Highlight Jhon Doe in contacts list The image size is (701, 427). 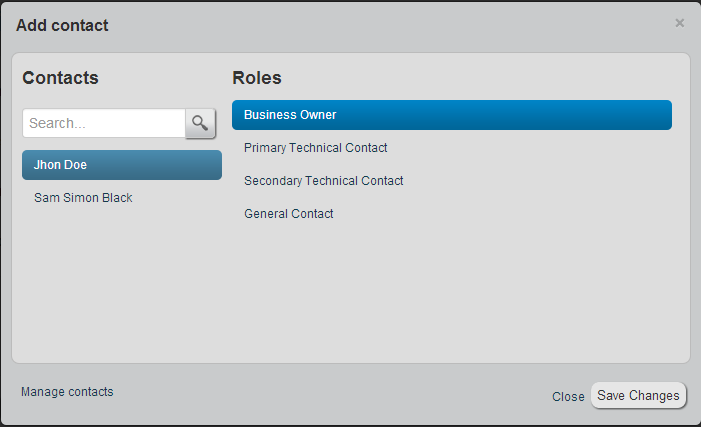point(121,165)
